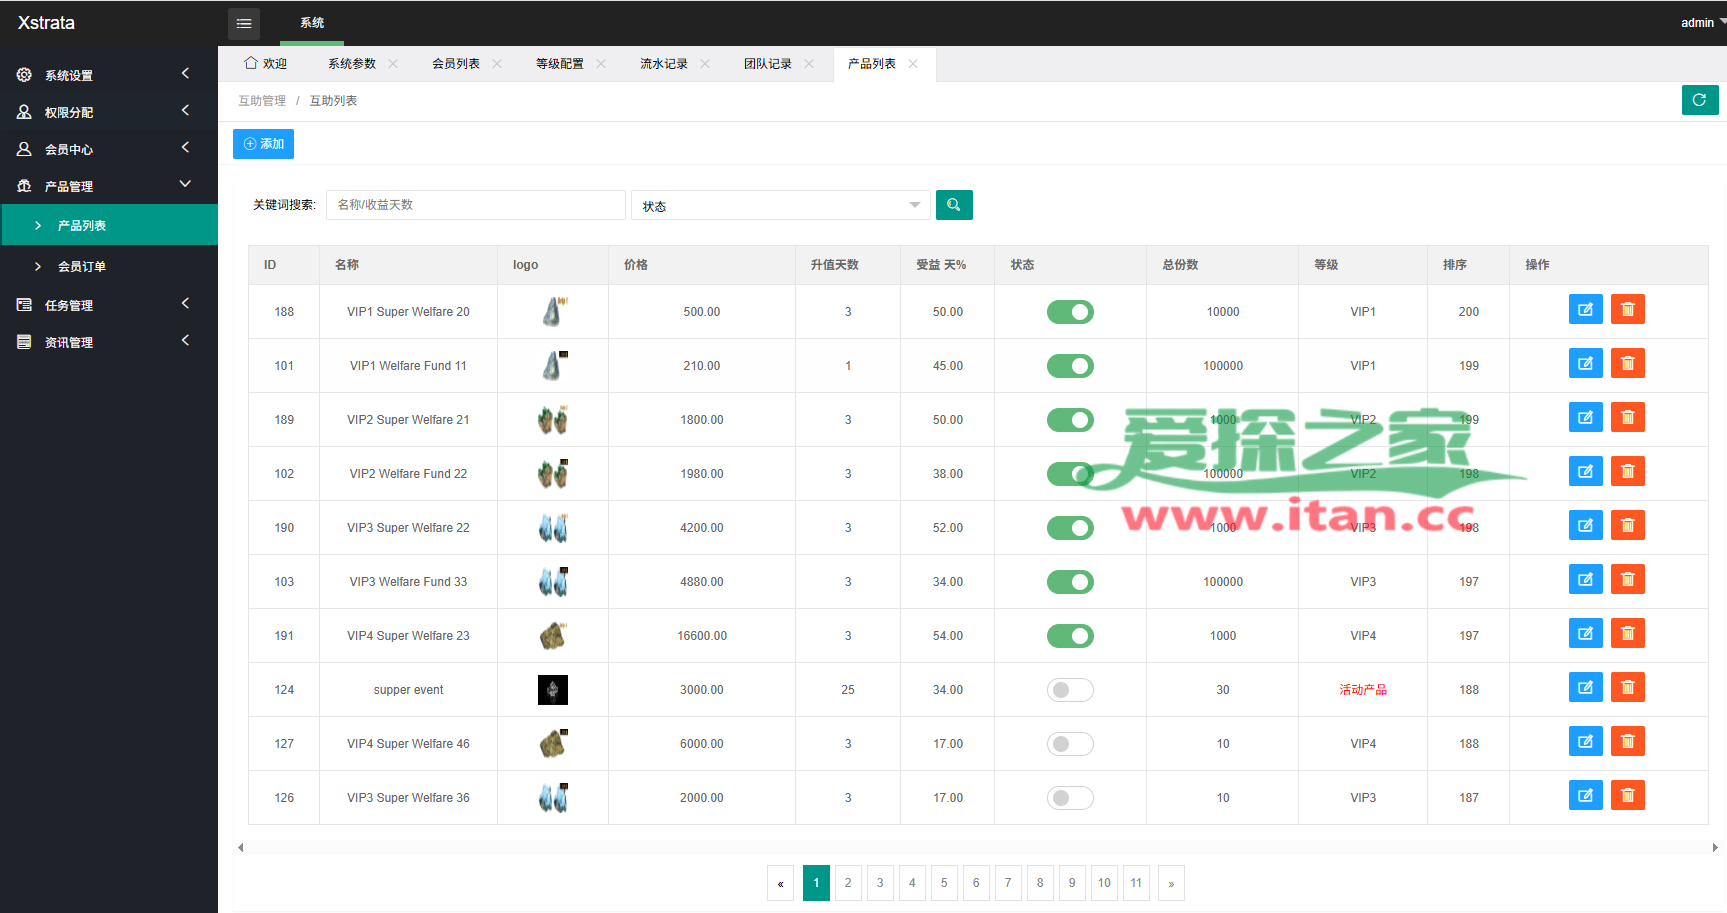Edit product VIP1 Super Welfare 20
Viewport: 1727px width, 913px height.
point(1585,310)
